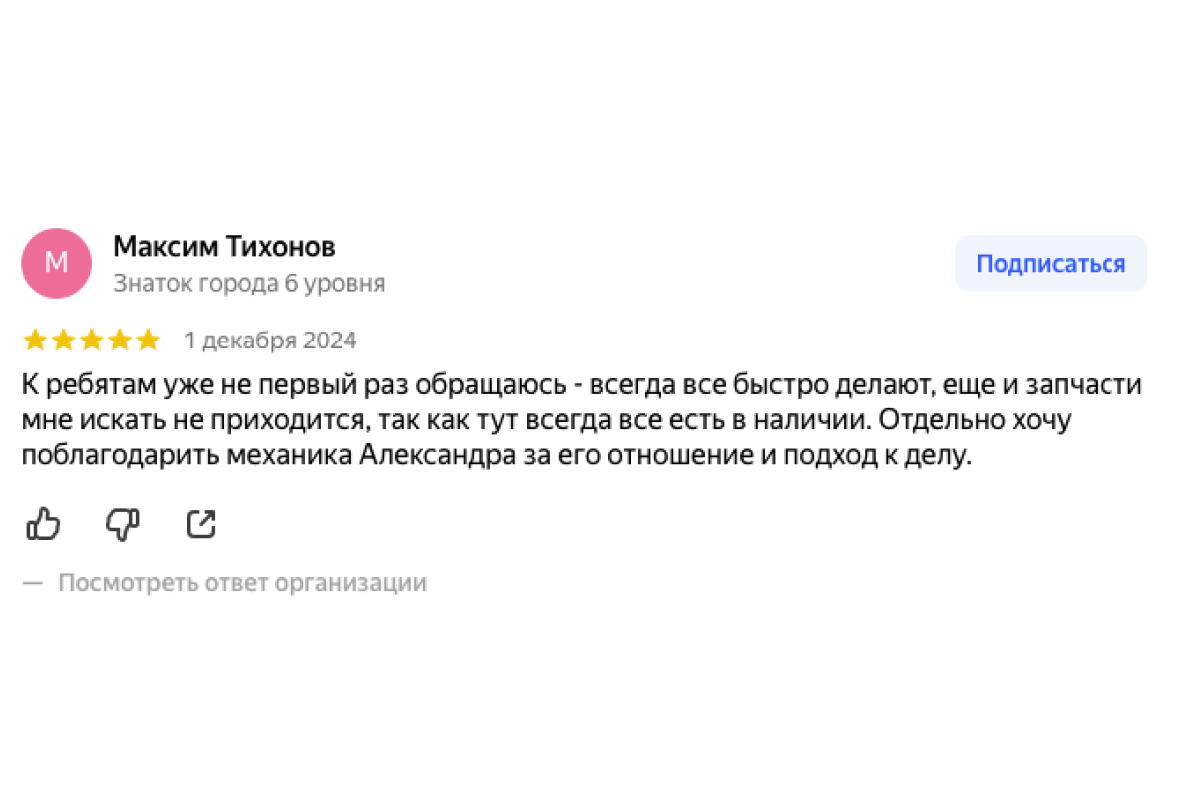Open the pink 'М' profile avatar

(x=56, y=263)
